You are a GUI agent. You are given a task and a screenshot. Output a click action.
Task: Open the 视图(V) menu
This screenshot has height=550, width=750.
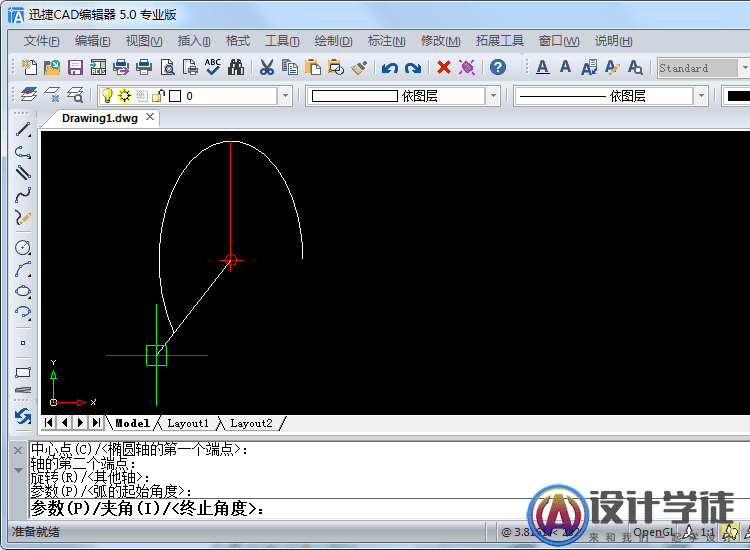point(143,41)
